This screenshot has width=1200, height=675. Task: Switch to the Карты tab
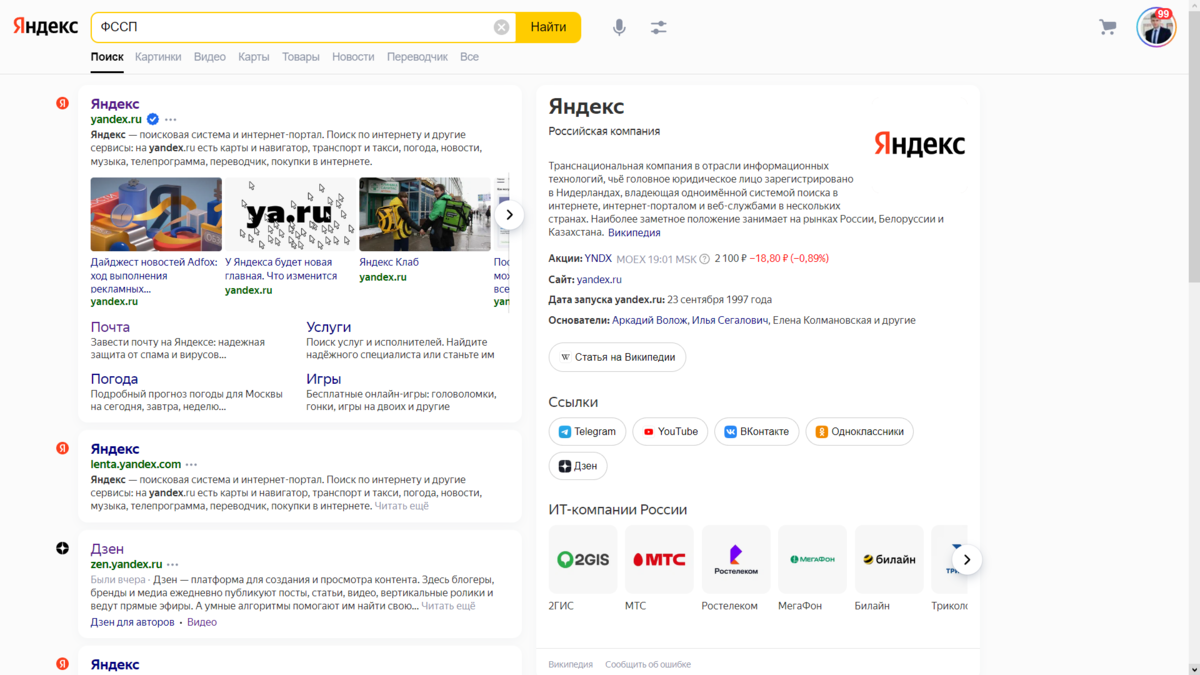click(x=254, y=57)
